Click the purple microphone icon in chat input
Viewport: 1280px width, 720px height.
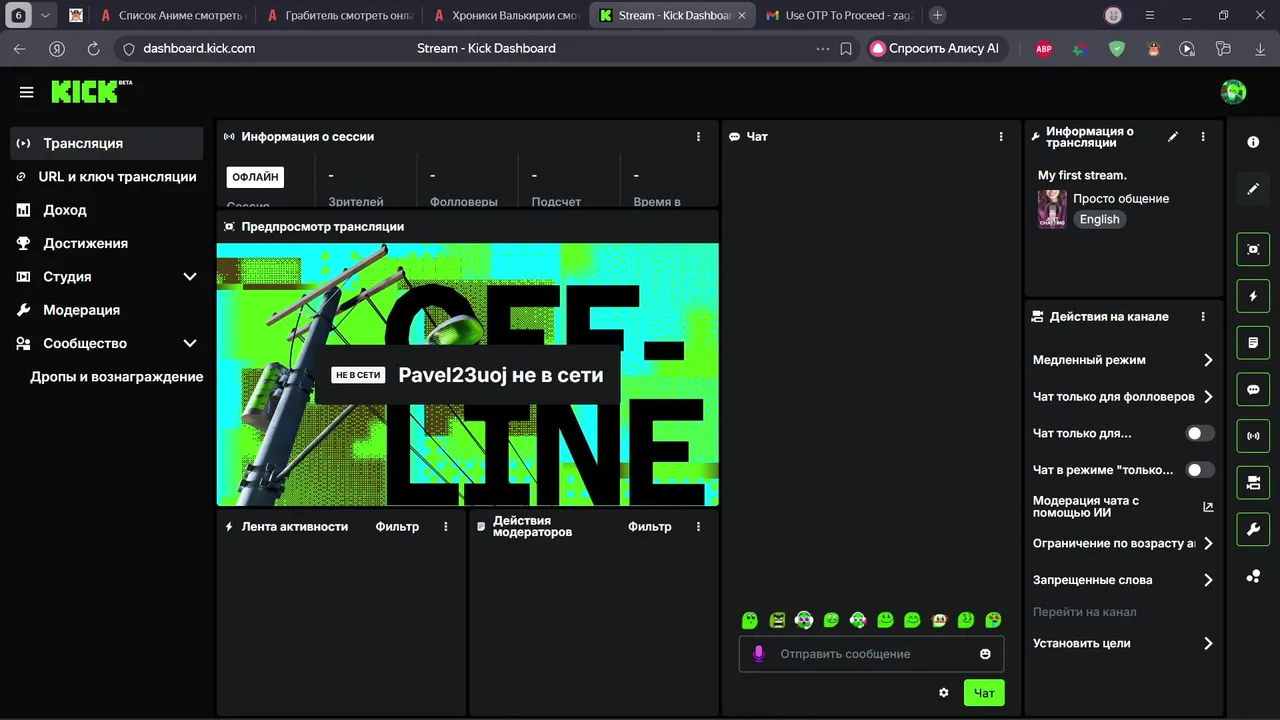[x=759, y=654]
